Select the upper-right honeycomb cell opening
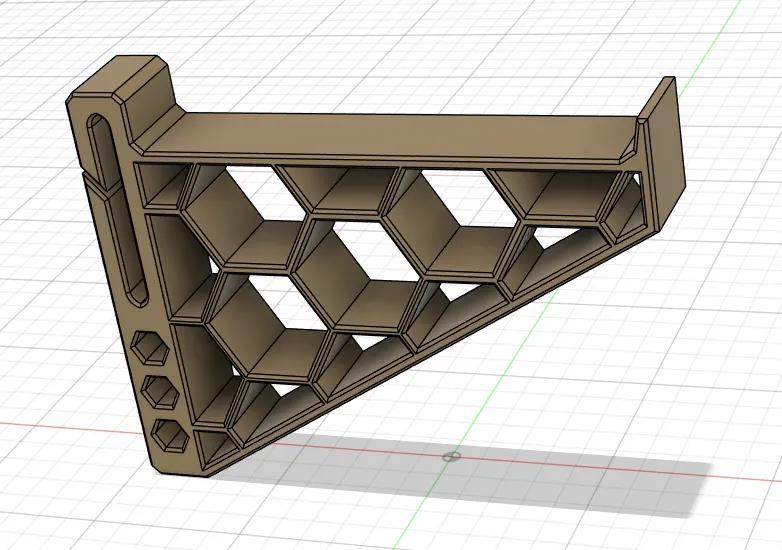This screenshot has width=782, height=550. coord(449,220)
